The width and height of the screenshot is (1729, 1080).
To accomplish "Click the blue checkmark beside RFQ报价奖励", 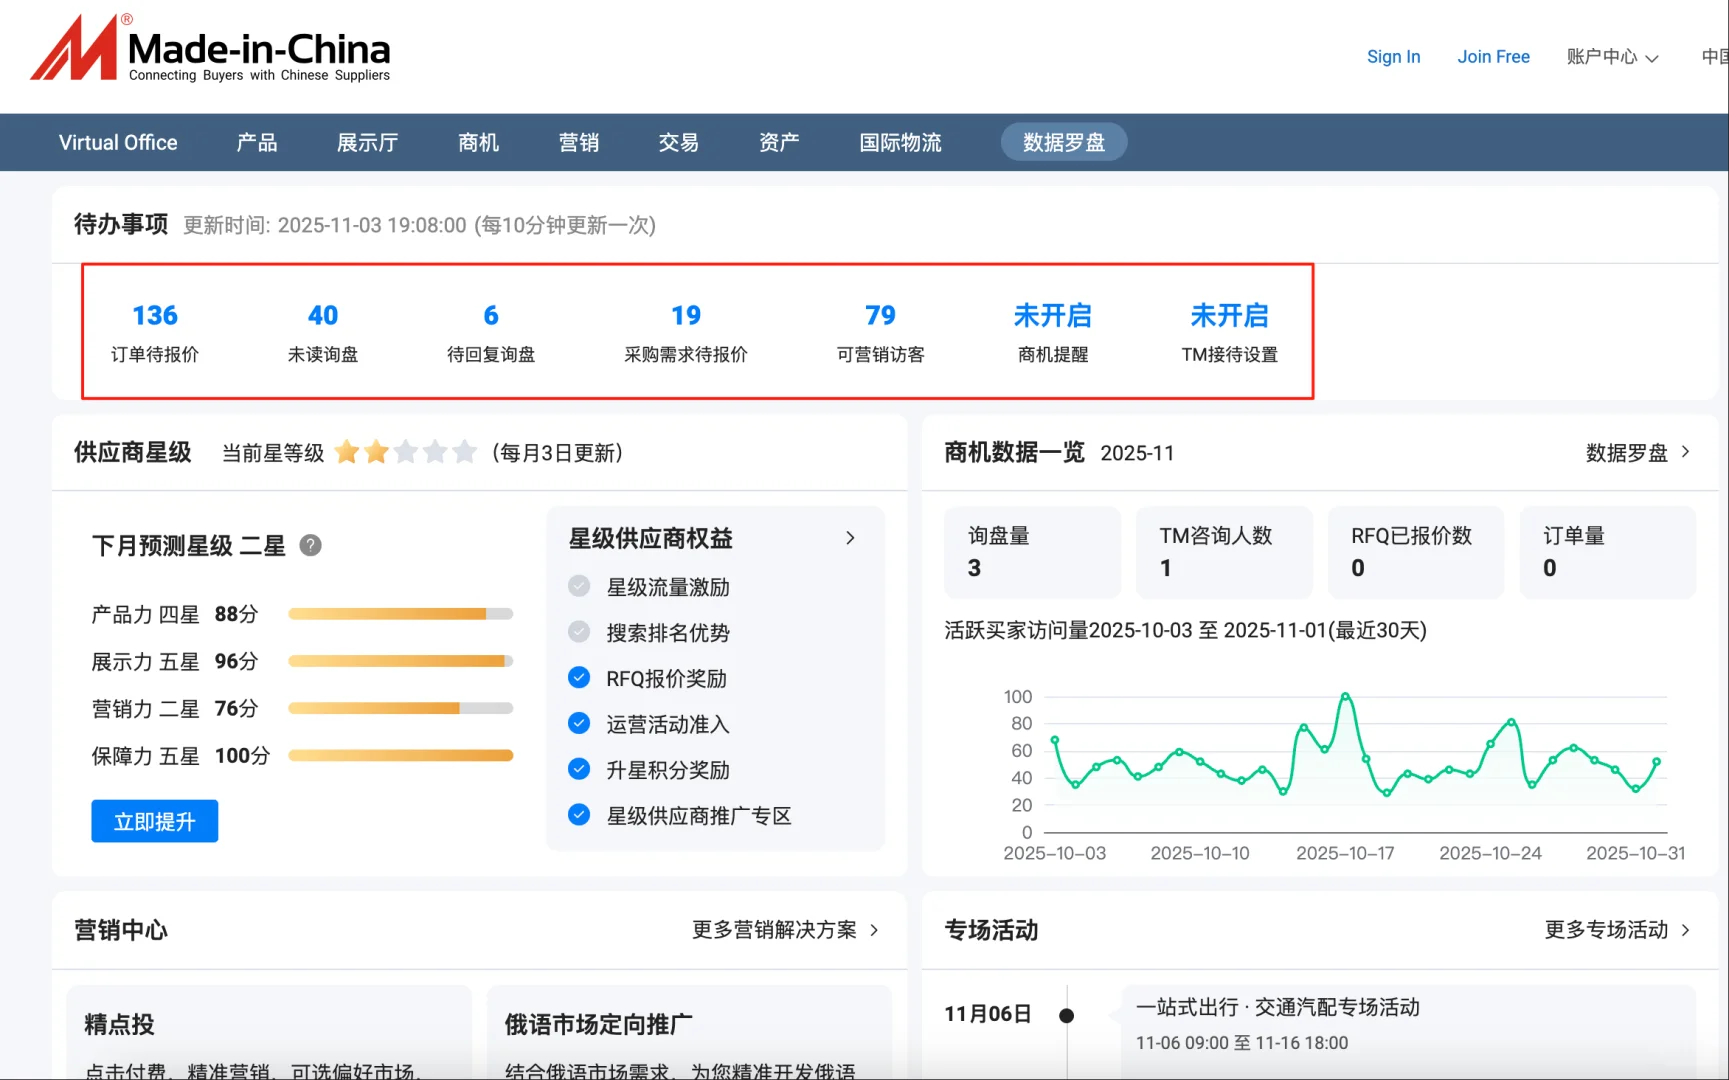I will [x=579, y=677].
